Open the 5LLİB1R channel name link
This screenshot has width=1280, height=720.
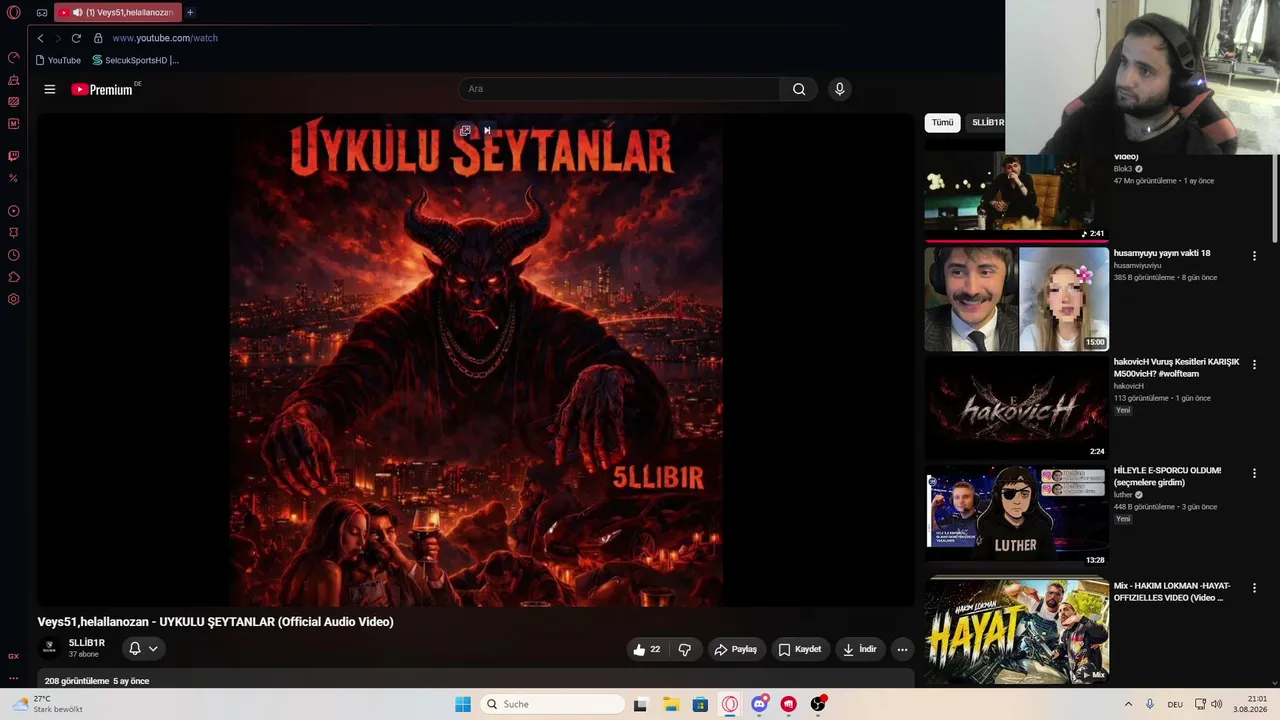tap(87, 643)
